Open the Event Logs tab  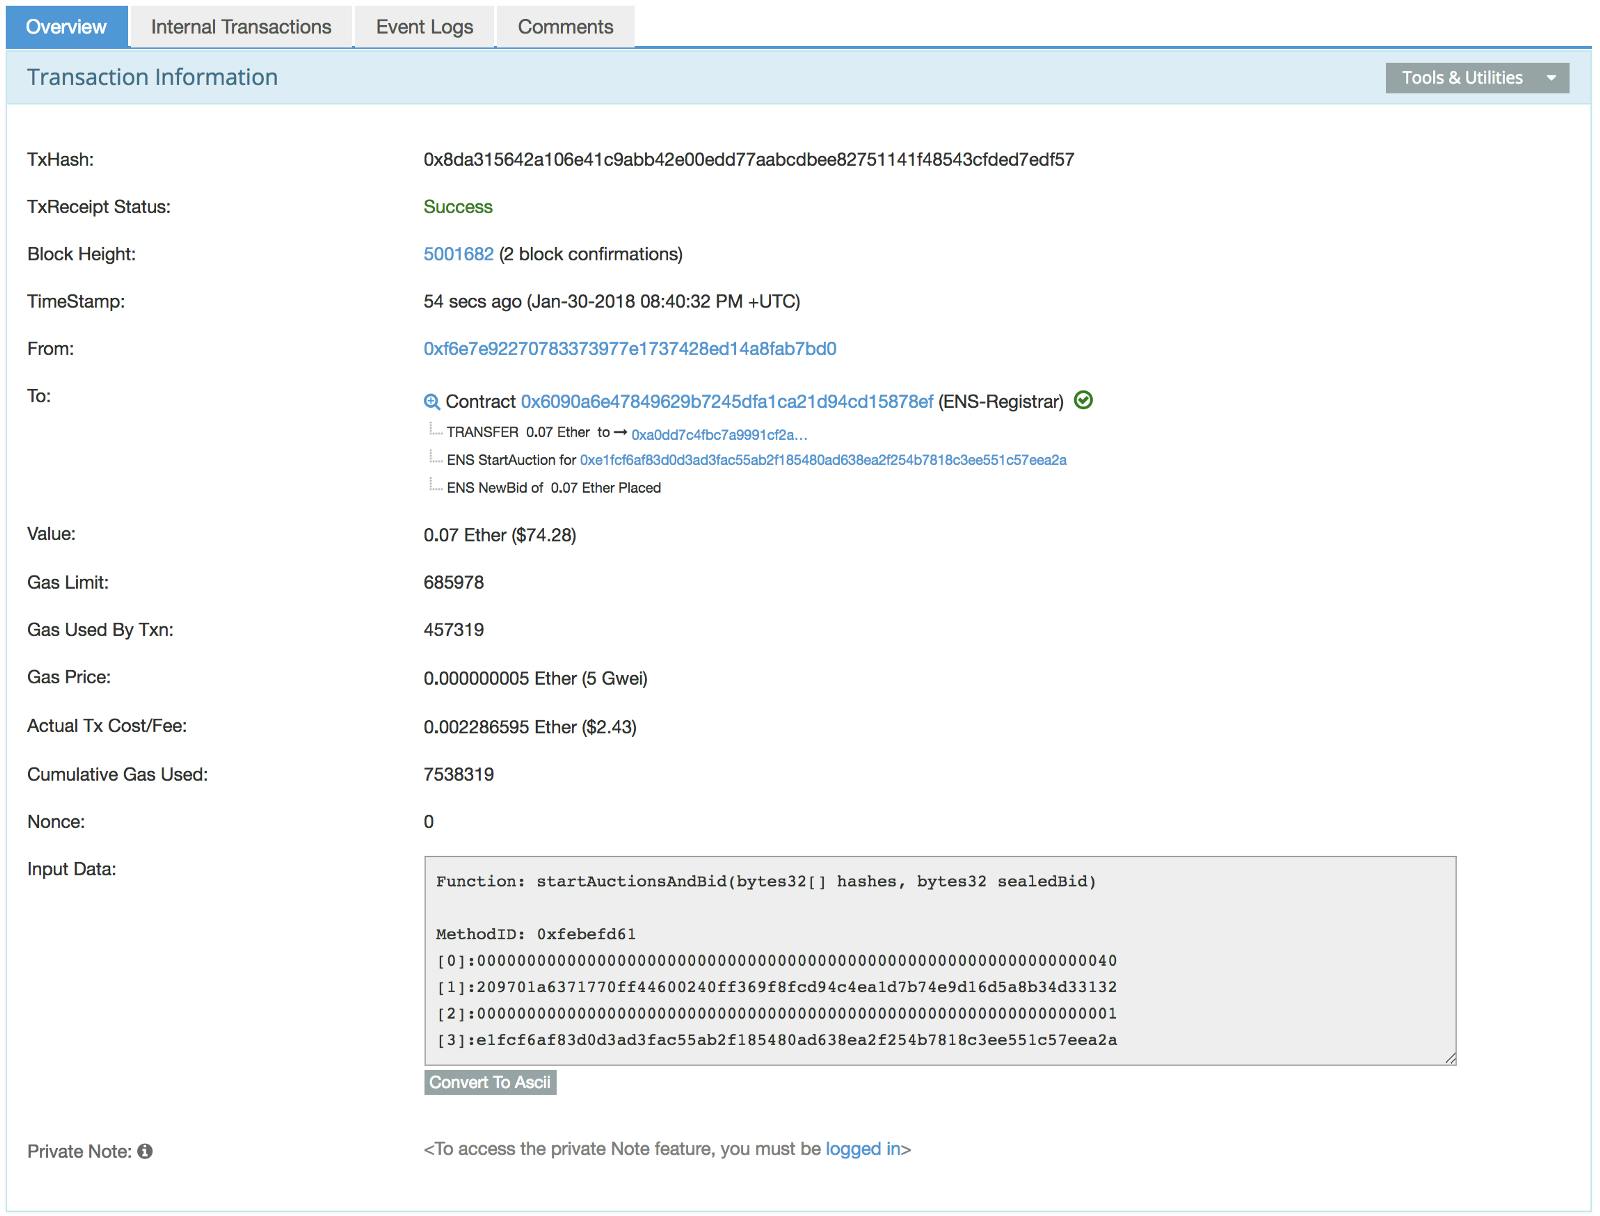[x=424, y=26]
